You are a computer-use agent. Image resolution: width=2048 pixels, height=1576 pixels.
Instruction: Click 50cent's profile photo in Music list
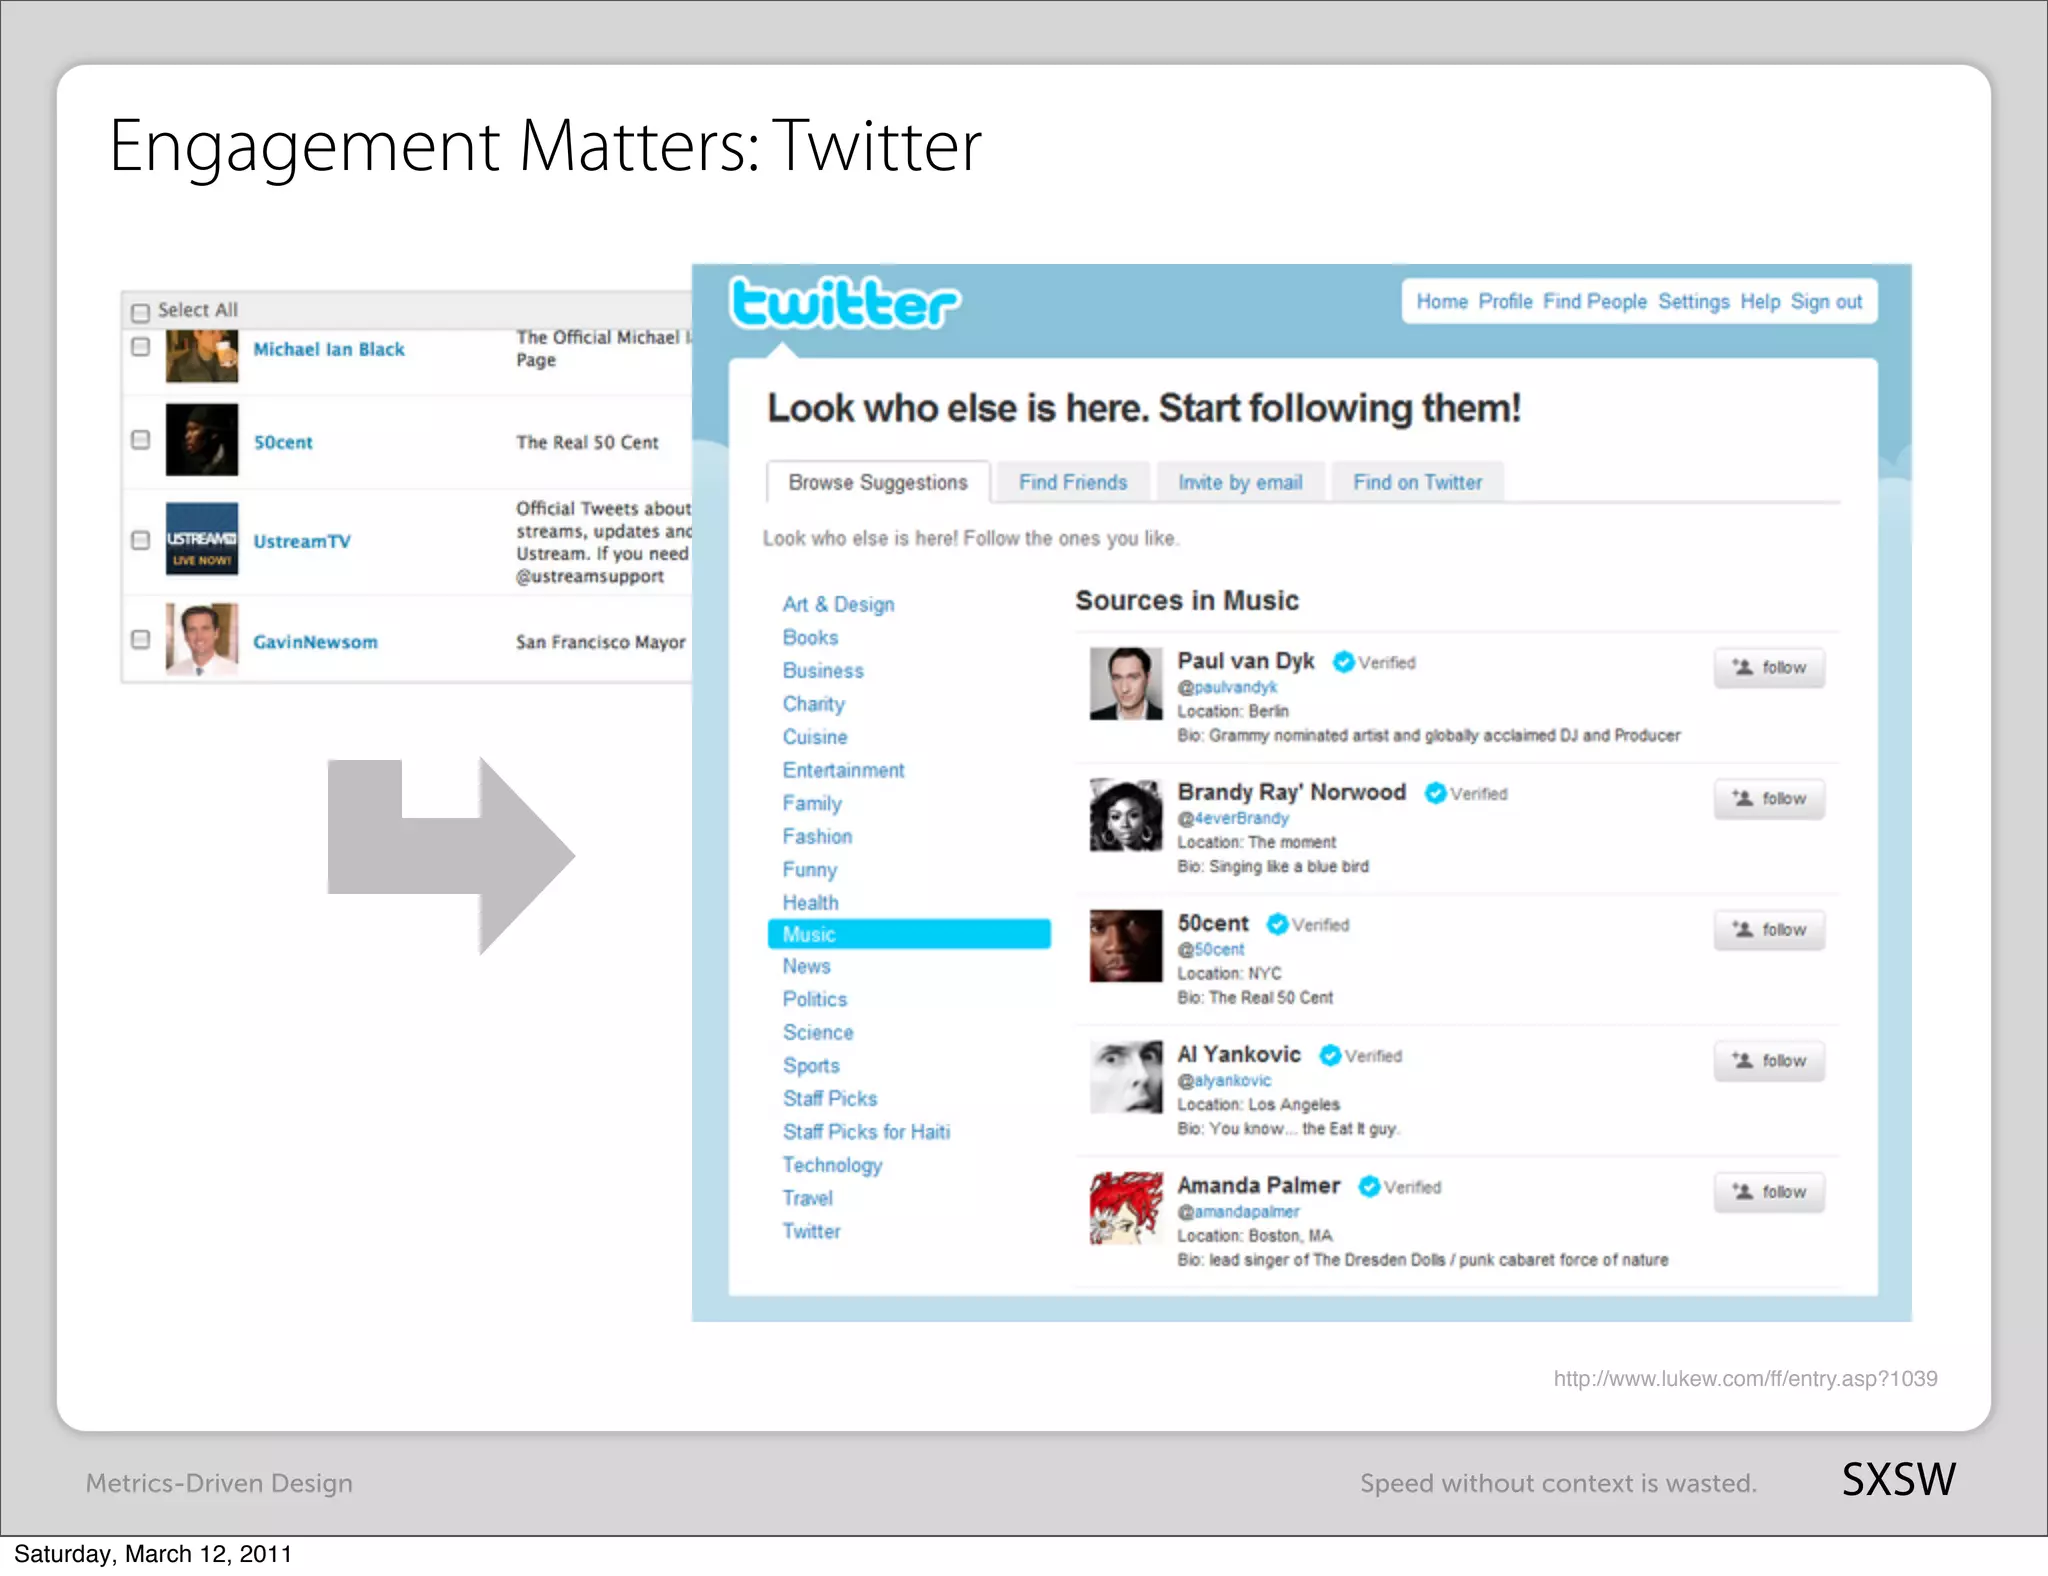click(1125, 946)
